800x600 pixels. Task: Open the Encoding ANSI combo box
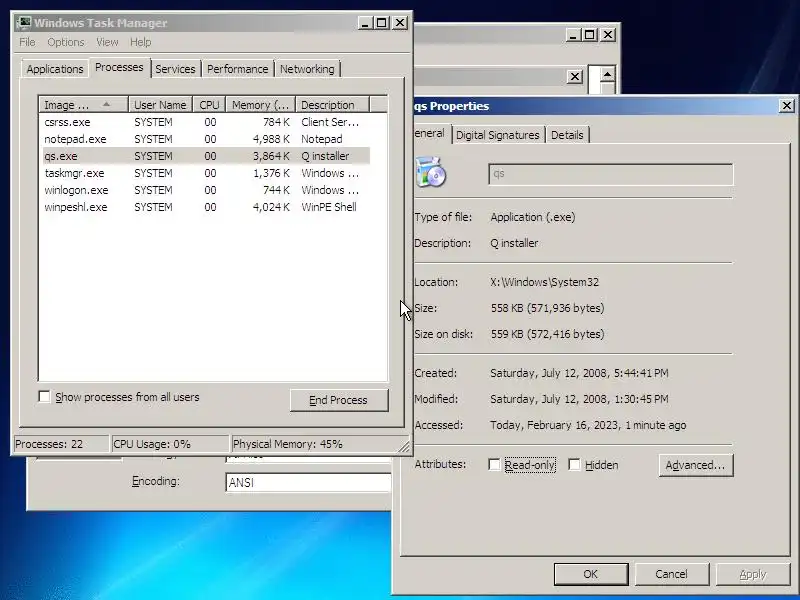308,482
